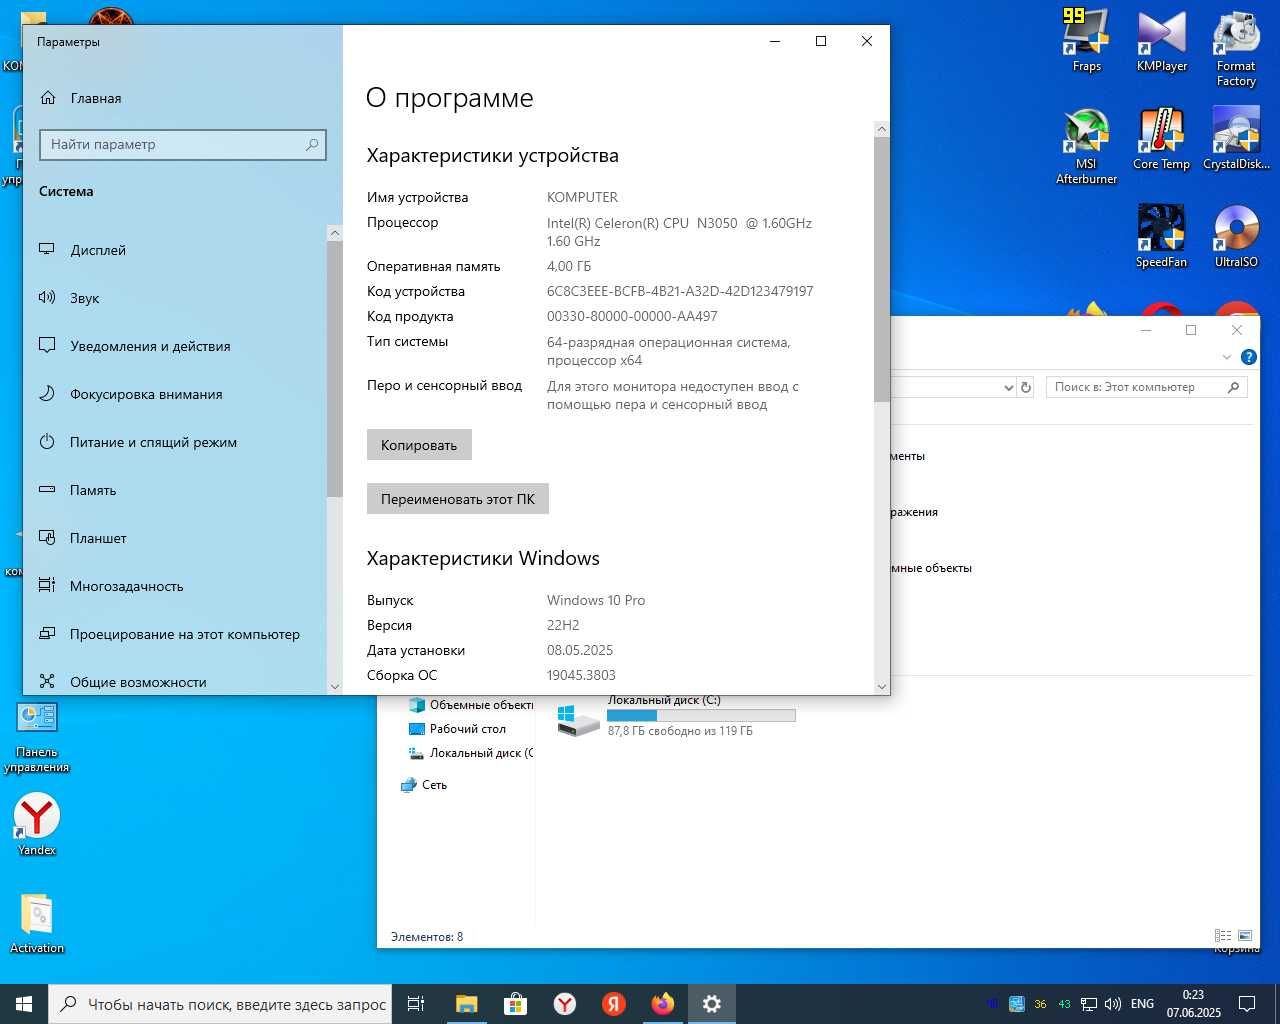
Task: Open Microsoft Store from the taskbar
Action: point(515,1004)
